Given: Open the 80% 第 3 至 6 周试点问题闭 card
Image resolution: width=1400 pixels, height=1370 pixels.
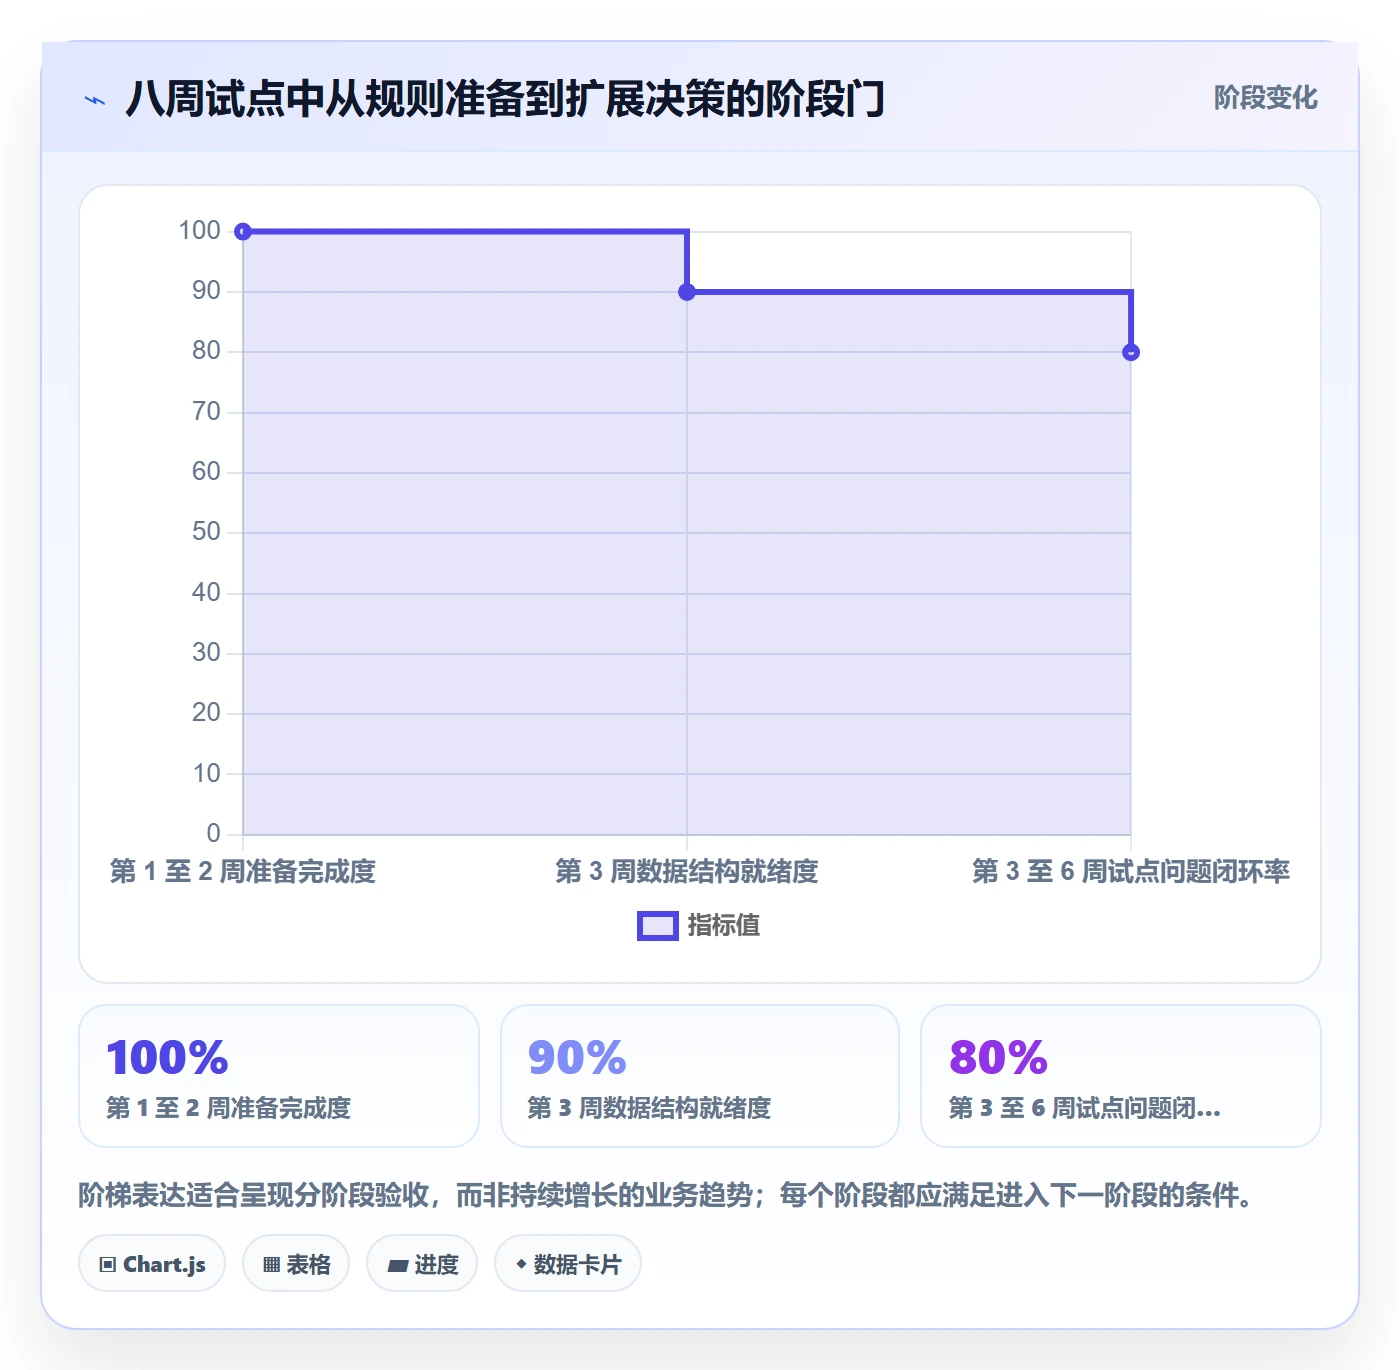Looking at the screenshot, I should click(x=1121, y=1076).
